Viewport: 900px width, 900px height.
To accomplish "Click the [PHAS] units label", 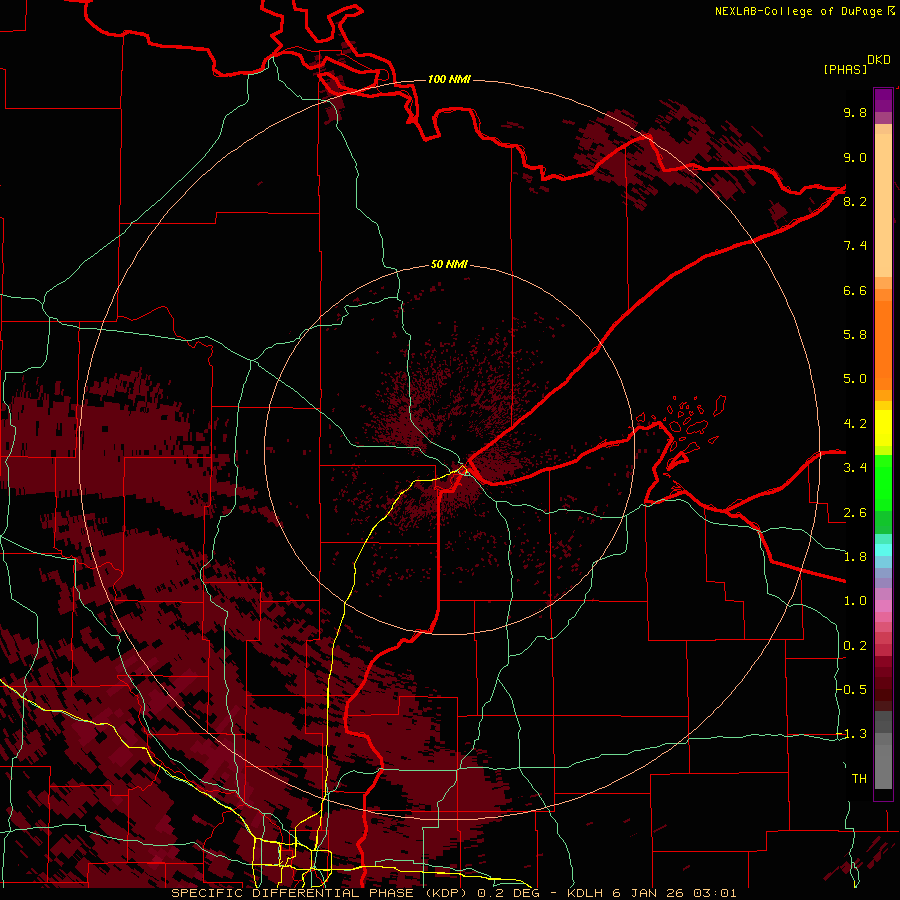I will (845, 69).
